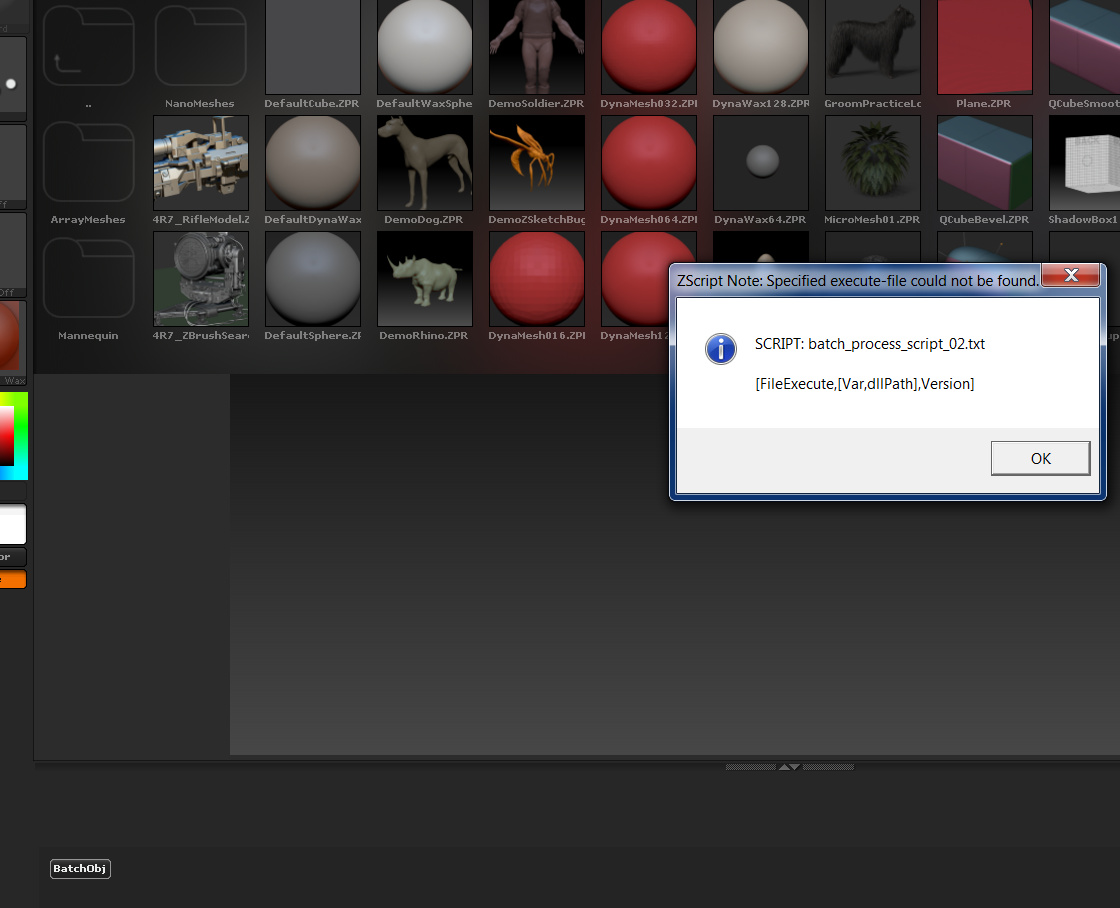The width and height of the screenshot is (1120, 908).
Task: Select the DynaWax64.ZPR project
Action: (761, 163)
